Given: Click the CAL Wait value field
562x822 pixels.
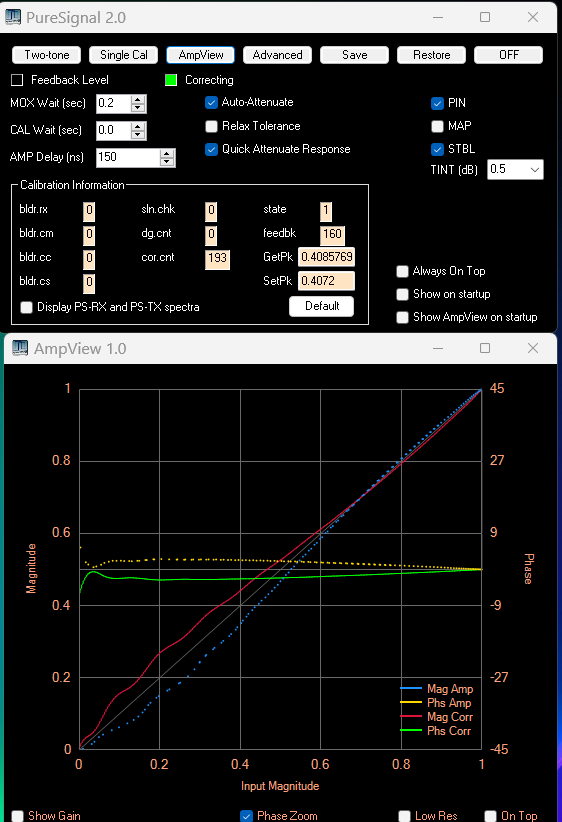Looking at the screenshot, I should pyautogui.click(x=114, y=131).
